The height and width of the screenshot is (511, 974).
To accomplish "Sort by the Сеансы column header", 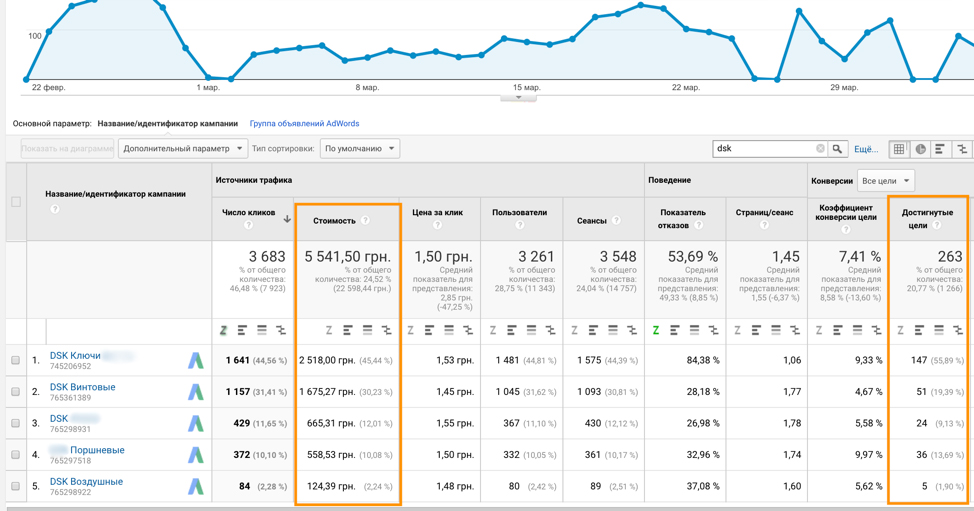I will [x=591, y=220].
